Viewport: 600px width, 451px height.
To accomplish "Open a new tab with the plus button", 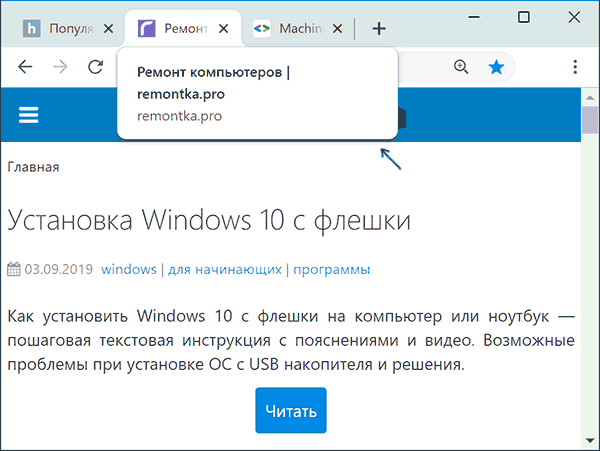I will point(379,29).
